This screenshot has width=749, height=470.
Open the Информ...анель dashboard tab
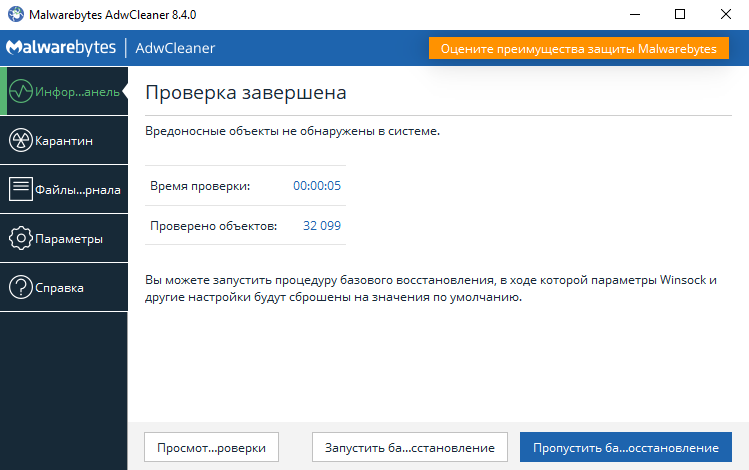[64, 91]
